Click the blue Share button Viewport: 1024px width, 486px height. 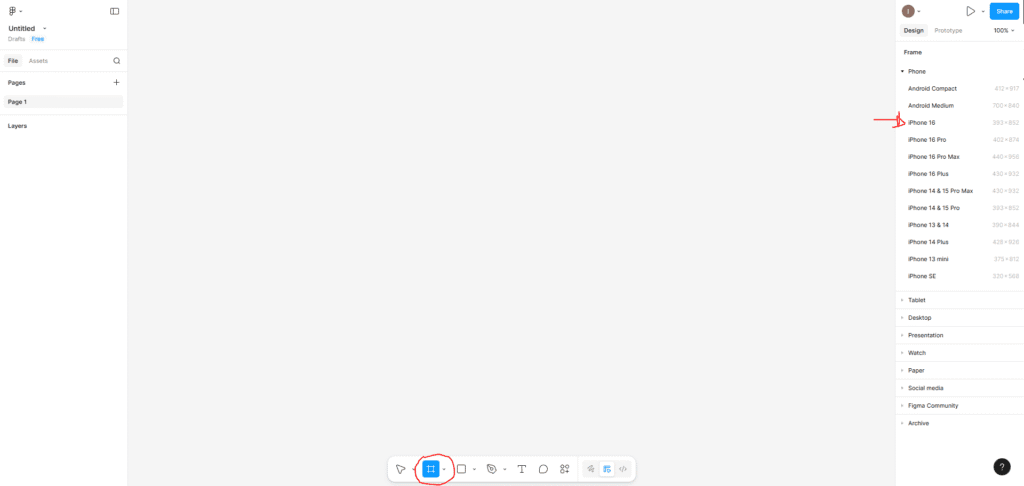tap(1004, 11)
